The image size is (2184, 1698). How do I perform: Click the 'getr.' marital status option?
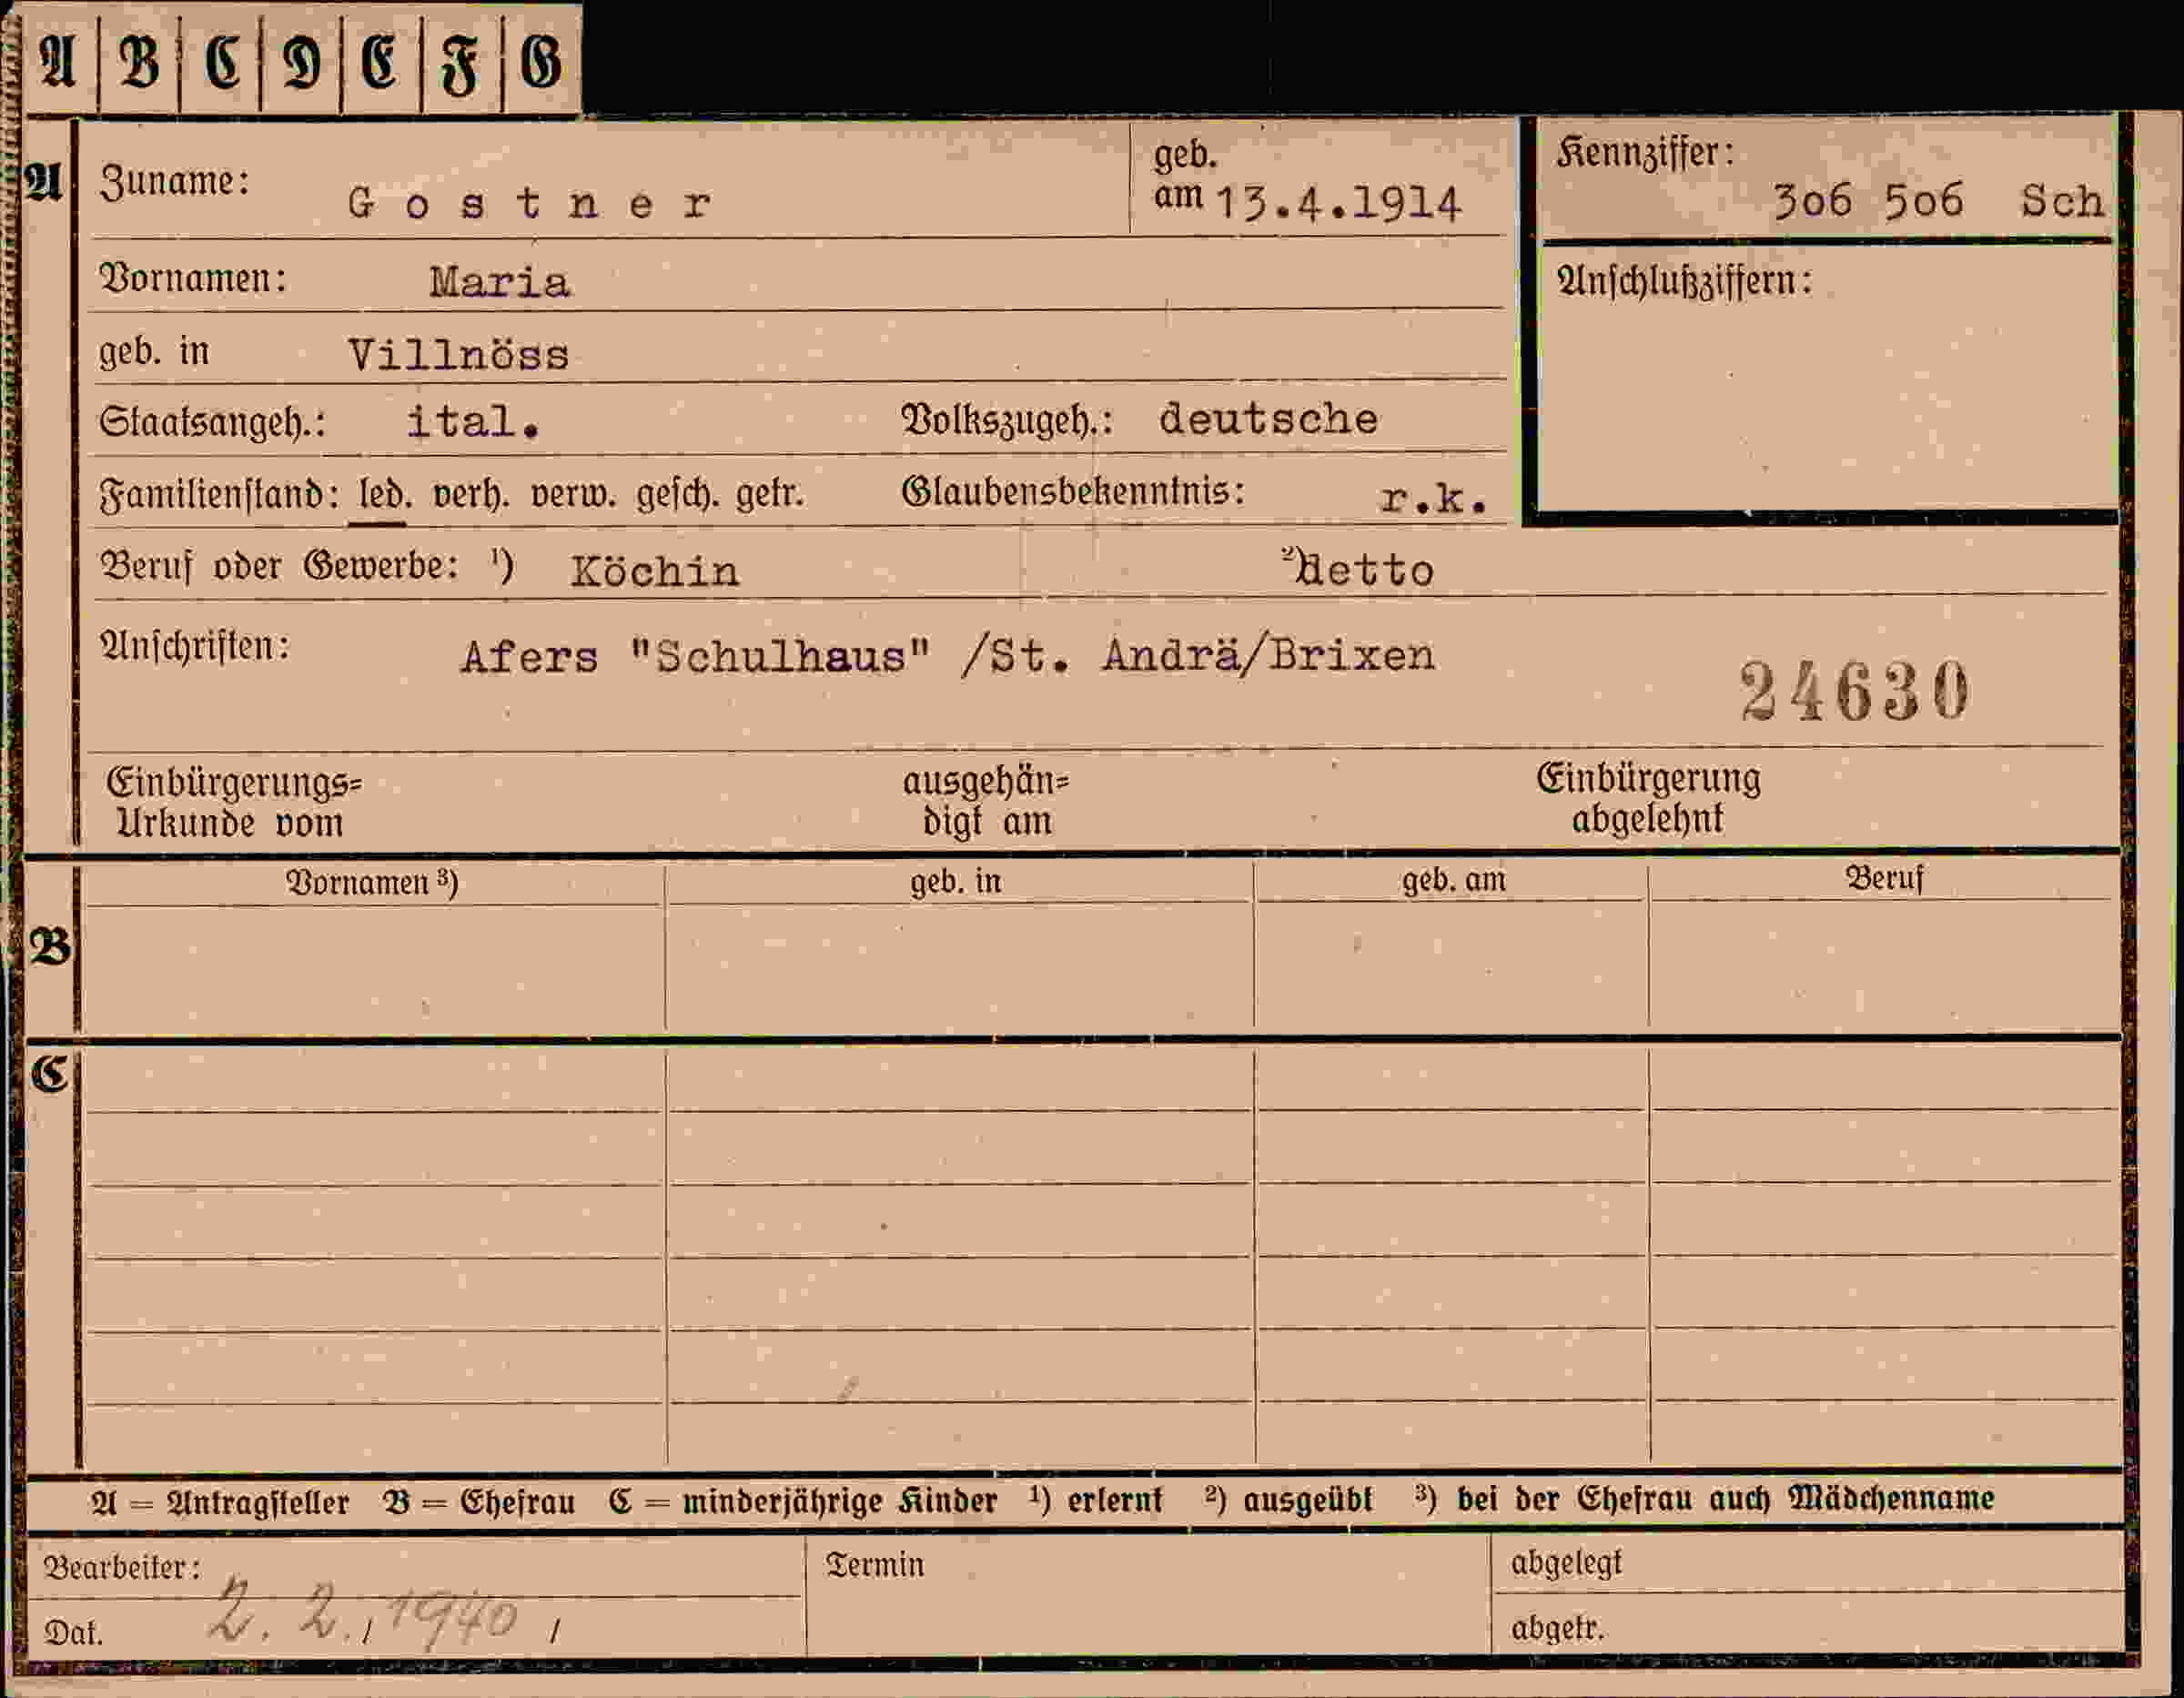pos(770,494)
